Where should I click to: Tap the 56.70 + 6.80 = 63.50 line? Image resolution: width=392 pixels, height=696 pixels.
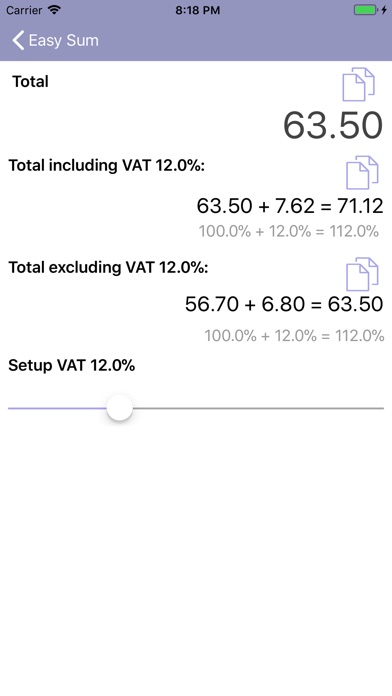click(284, 304)
